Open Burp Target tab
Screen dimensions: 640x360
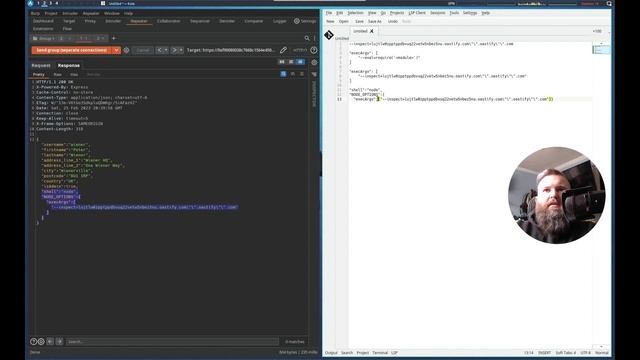tap(69, 21)
